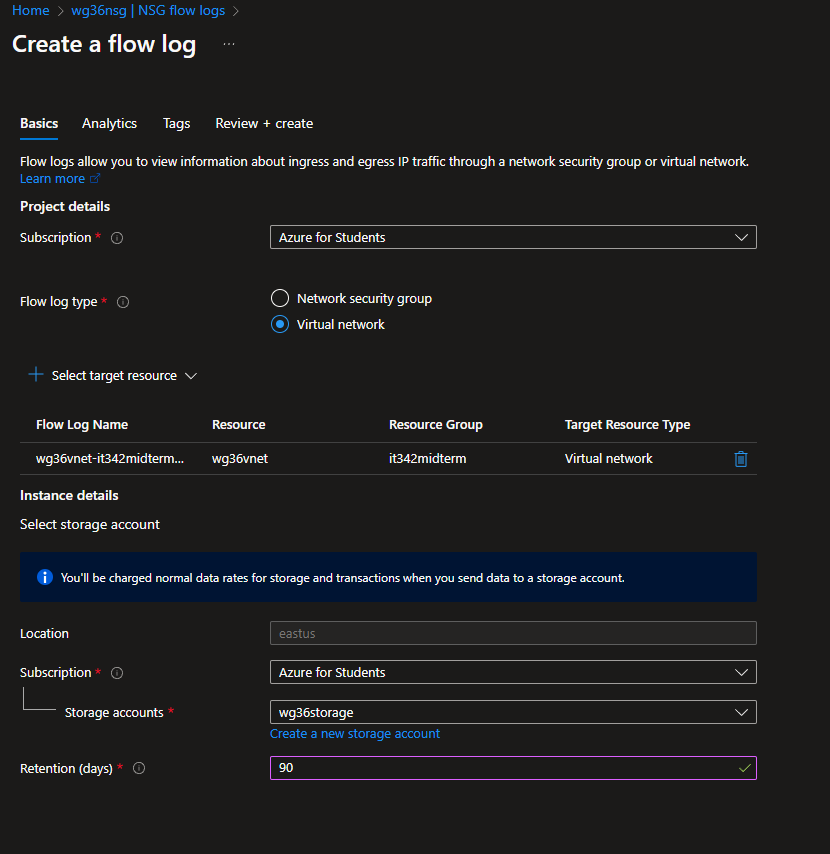Open the Tags tab
Screen dimensions: 830x854
point(176,123)
